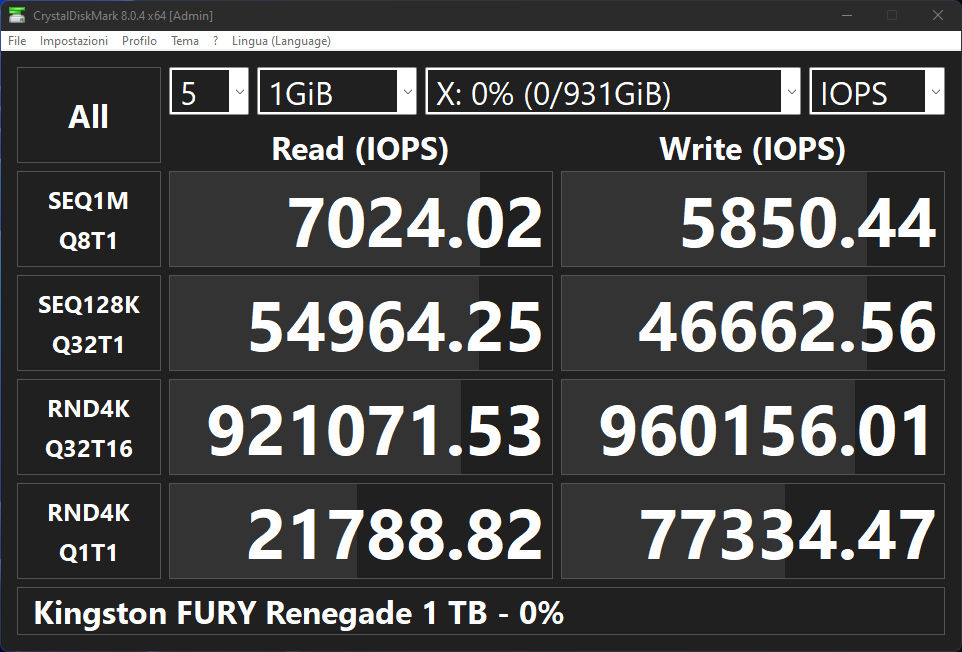Run all benchmarks with the All button
The height and width of the screenshot is (652, 962).
click(89, 115)
